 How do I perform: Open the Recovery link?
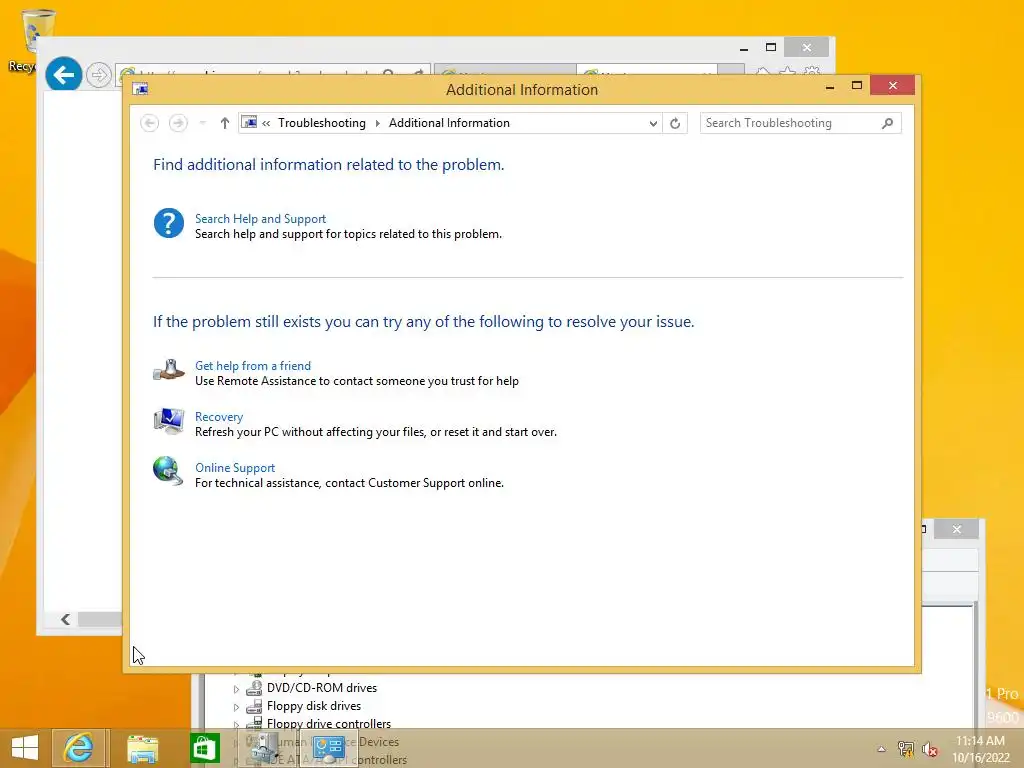(x=219, y=417)
